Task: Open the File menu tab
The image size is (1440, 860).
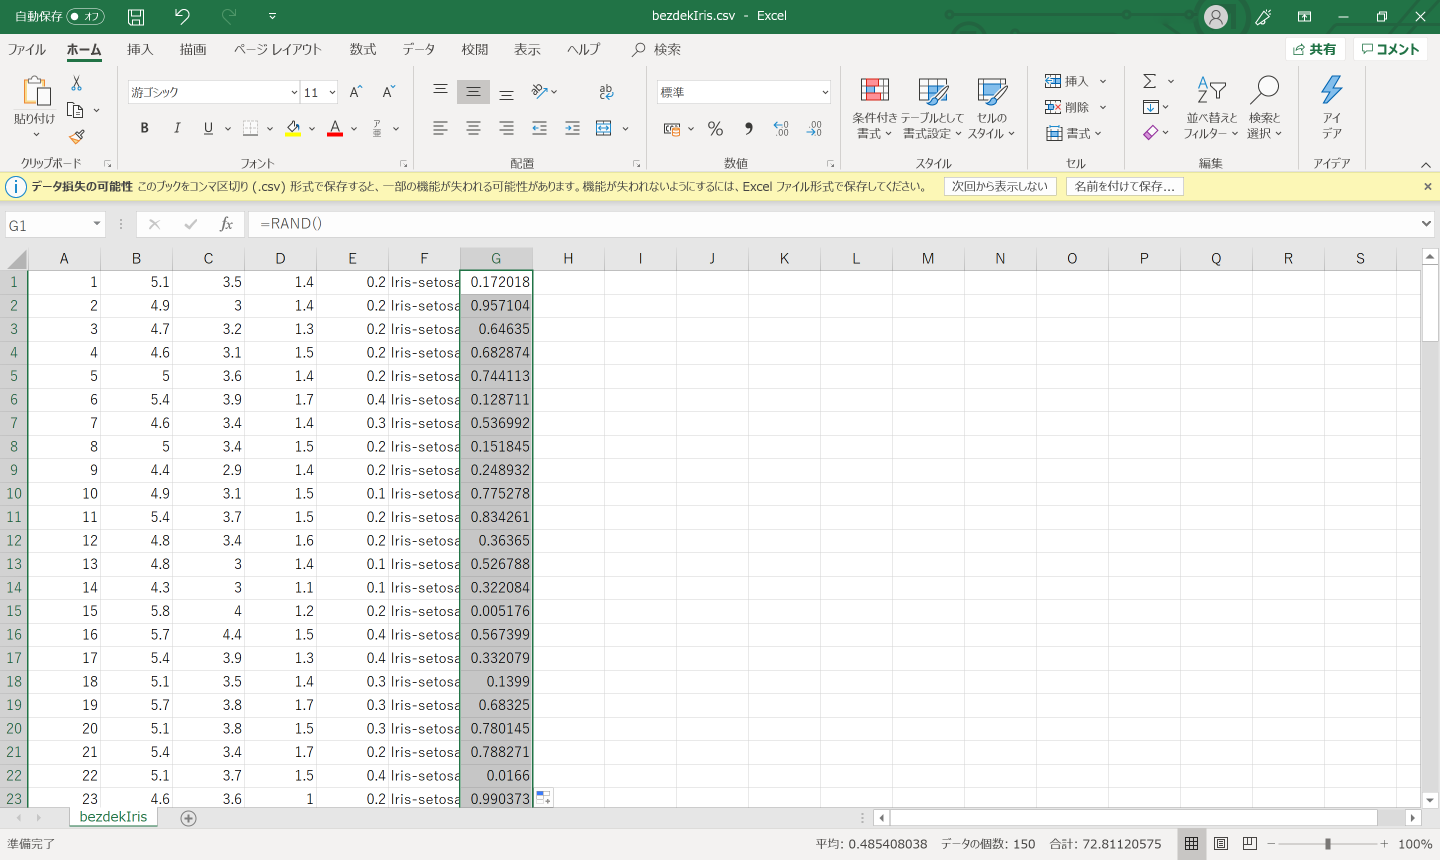Action: point(27,49)
